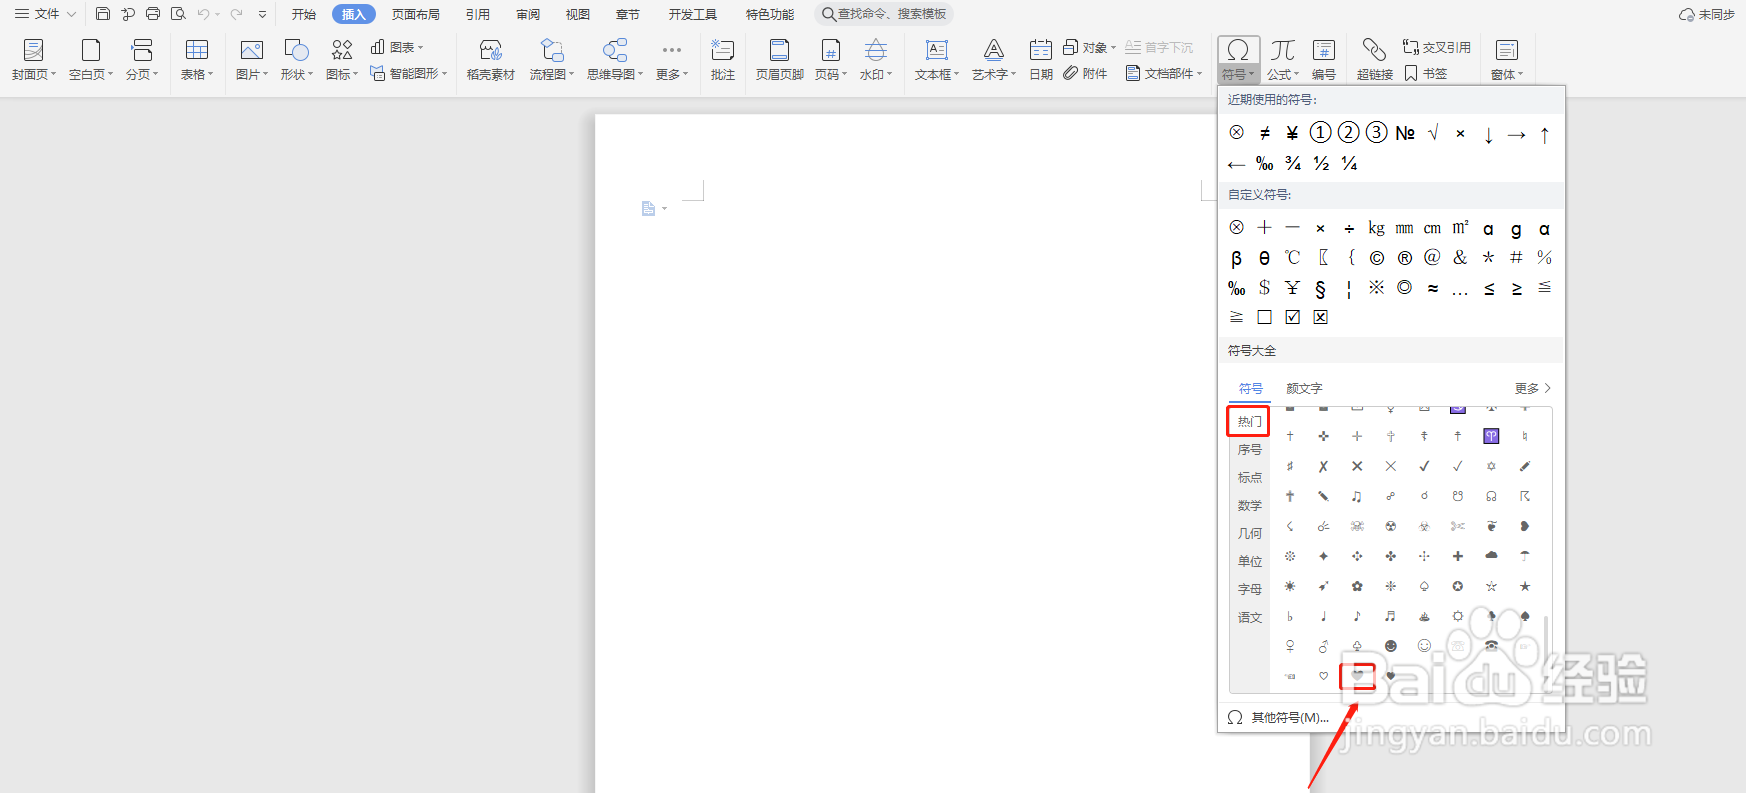Switch to the 开始 ribbon tab
Screen dimensions: 1746x793
pos(304,14)
